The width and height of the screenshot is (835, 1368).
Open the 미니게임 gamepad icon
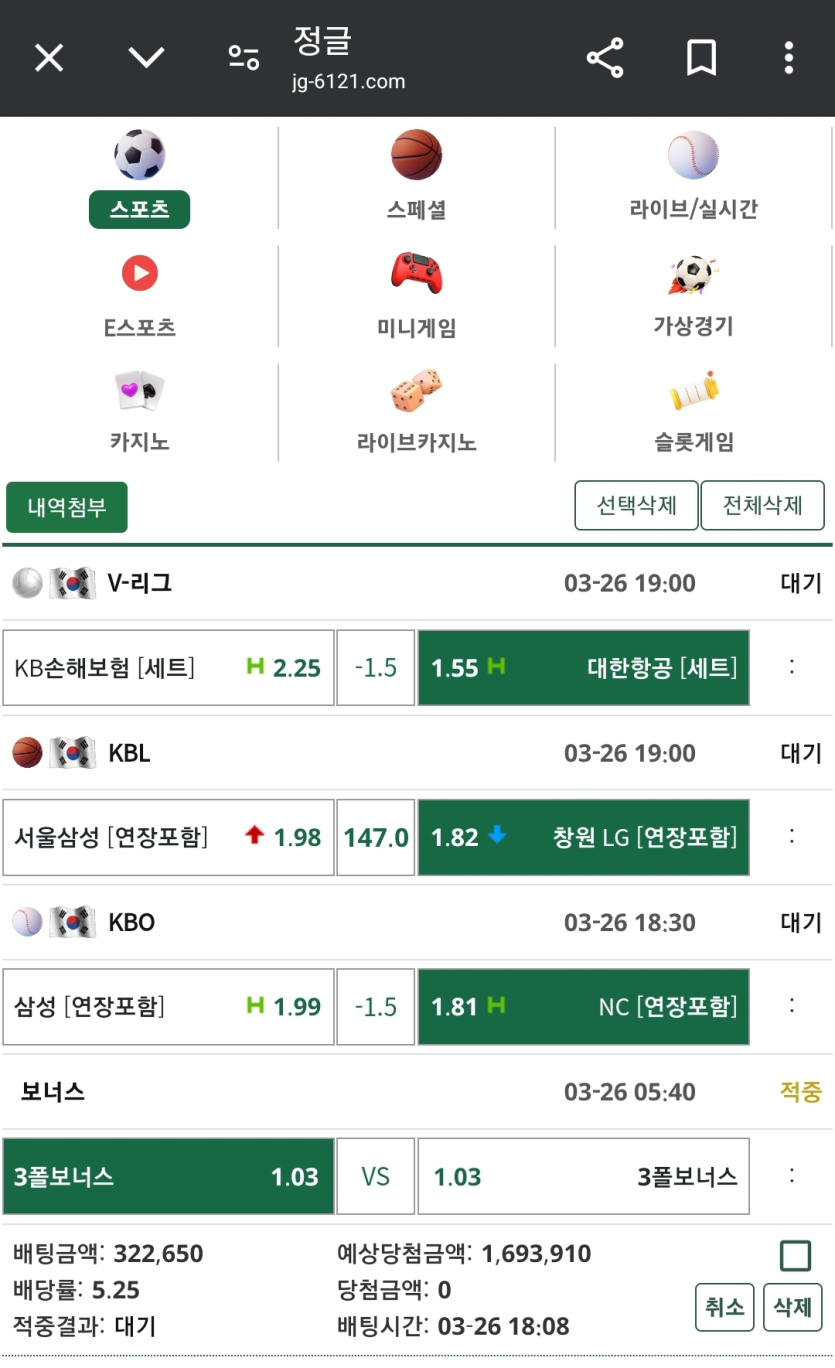click(x=416, y=272)
